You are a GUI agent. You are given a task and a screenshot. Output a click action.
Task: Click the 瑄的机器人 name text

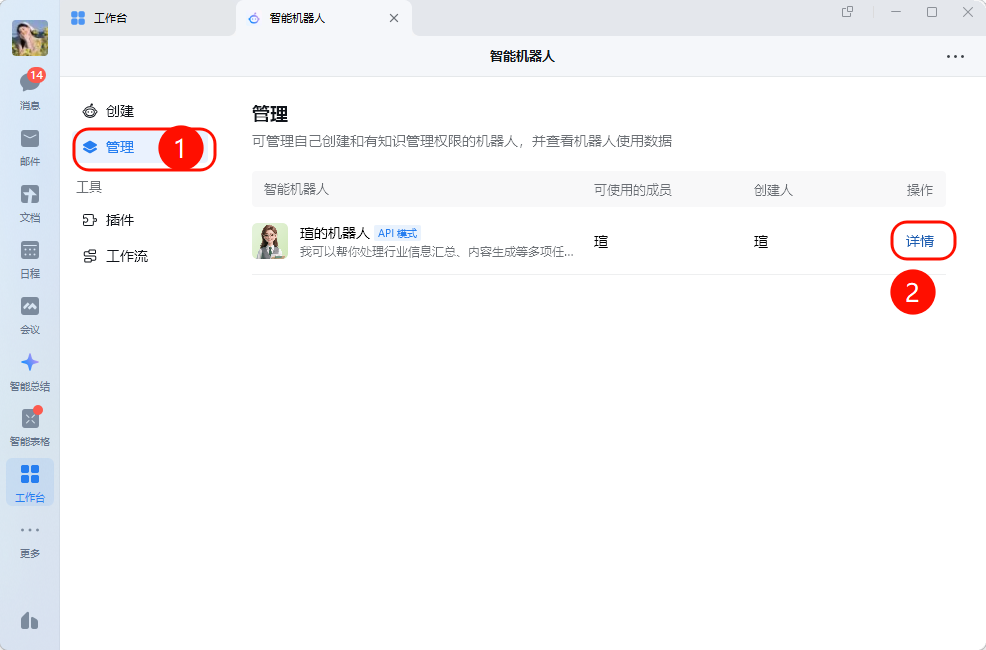335,233
